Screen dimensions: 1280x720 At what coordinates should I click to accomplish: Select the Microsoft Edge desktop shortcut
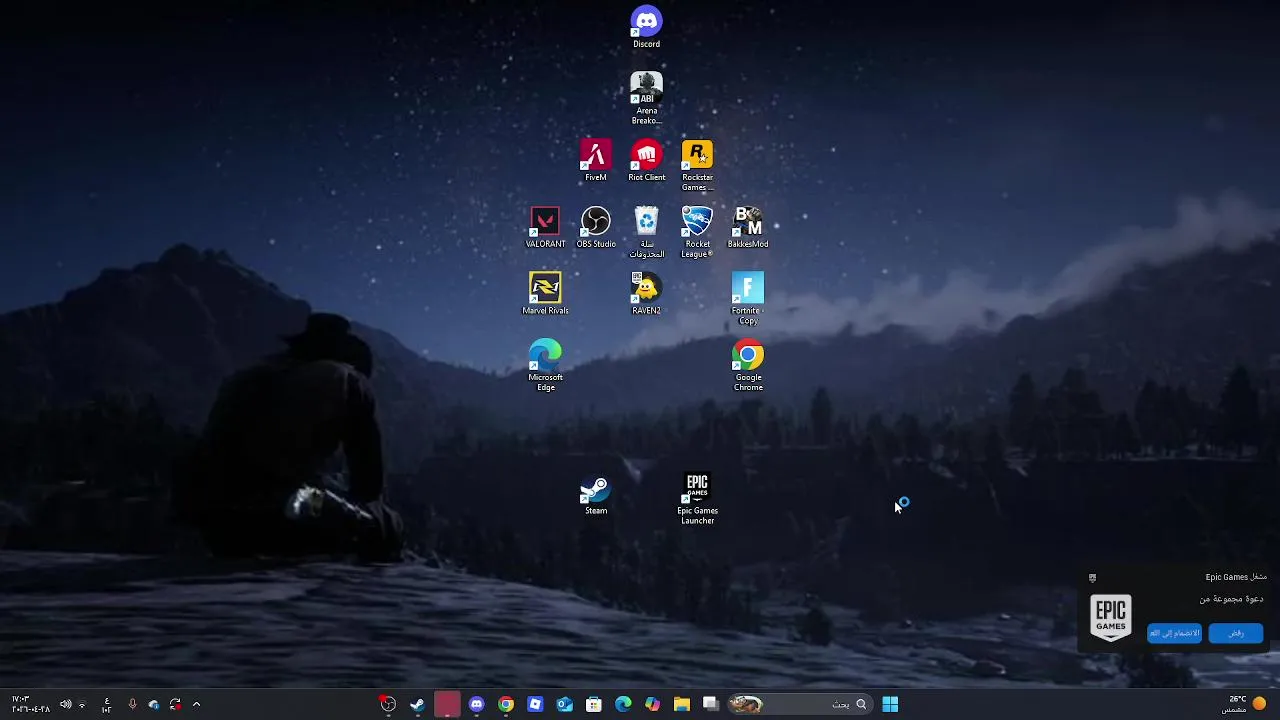pos(545,365)
